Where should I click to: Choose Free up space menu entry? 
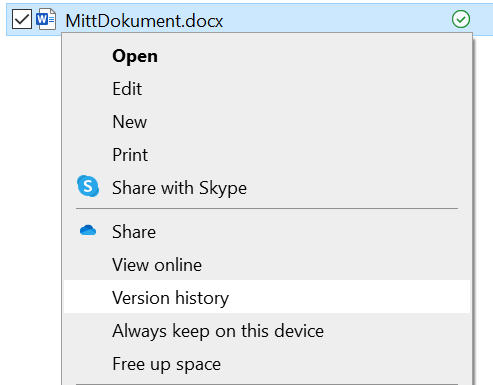267,364
